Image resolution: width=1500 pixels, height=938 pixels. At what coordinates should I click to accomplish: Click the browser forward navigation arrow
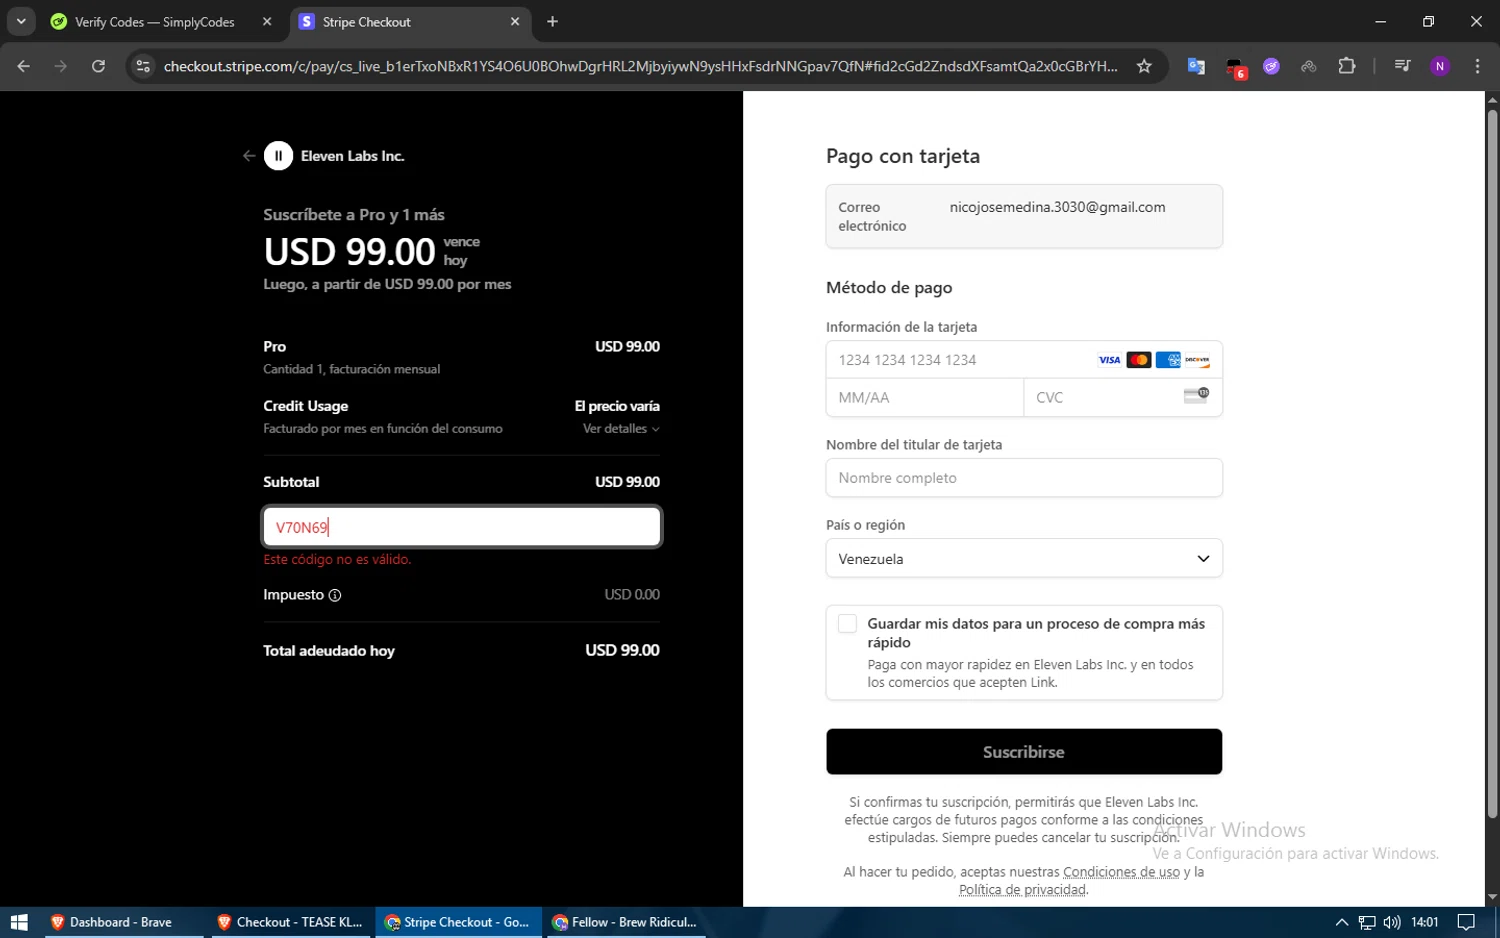point(61,66)
